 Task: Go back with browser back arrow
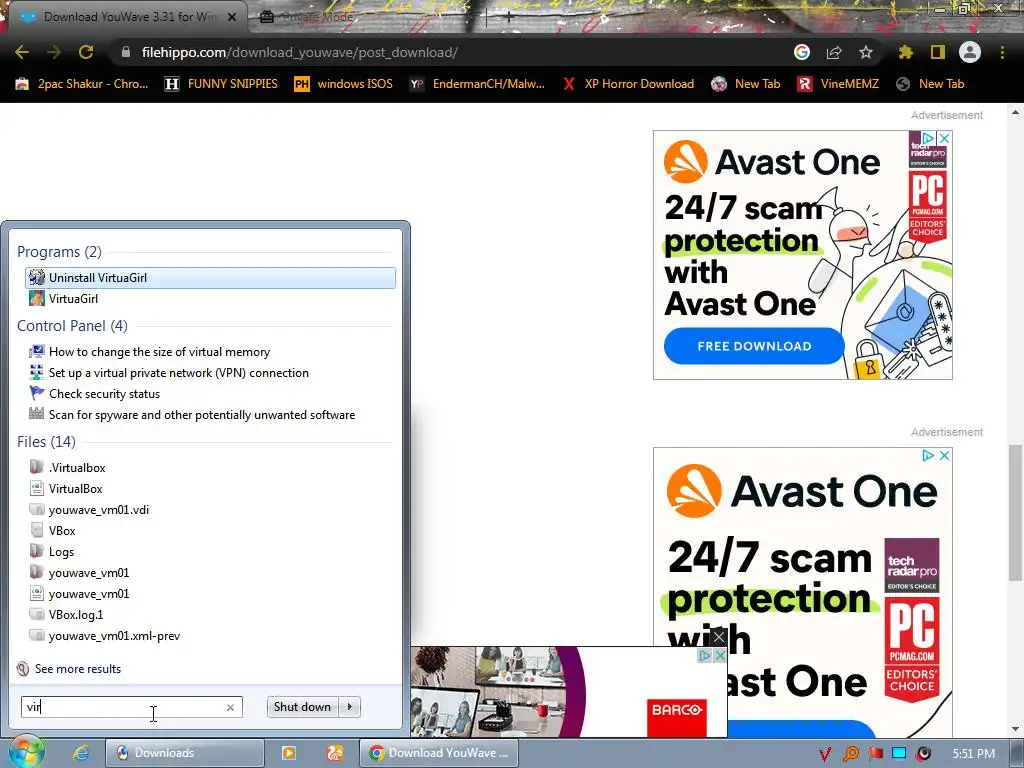pos(22,52)
